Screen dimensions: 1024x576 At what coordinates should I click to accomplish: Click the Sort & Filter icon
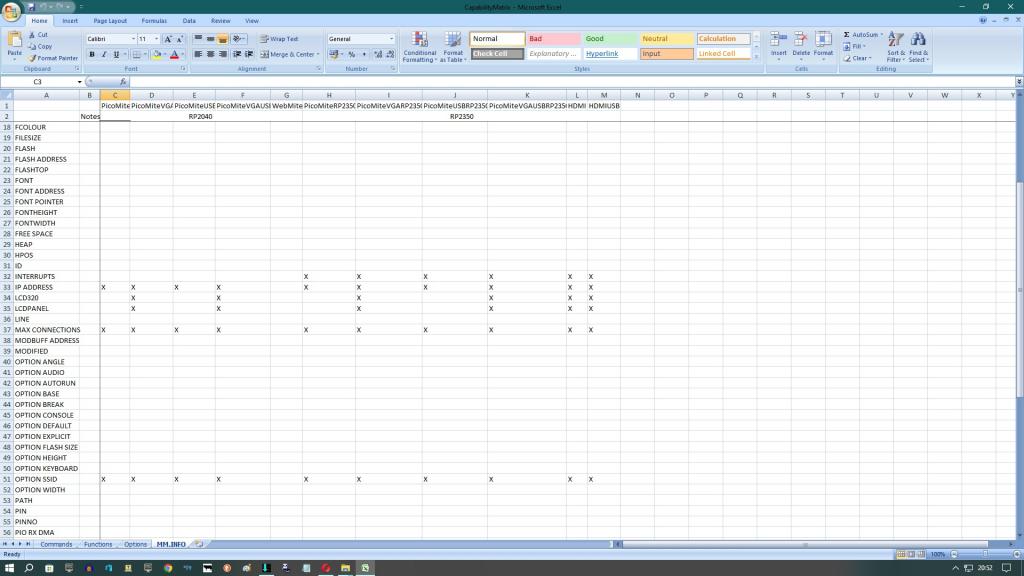[x=895, y=47]
